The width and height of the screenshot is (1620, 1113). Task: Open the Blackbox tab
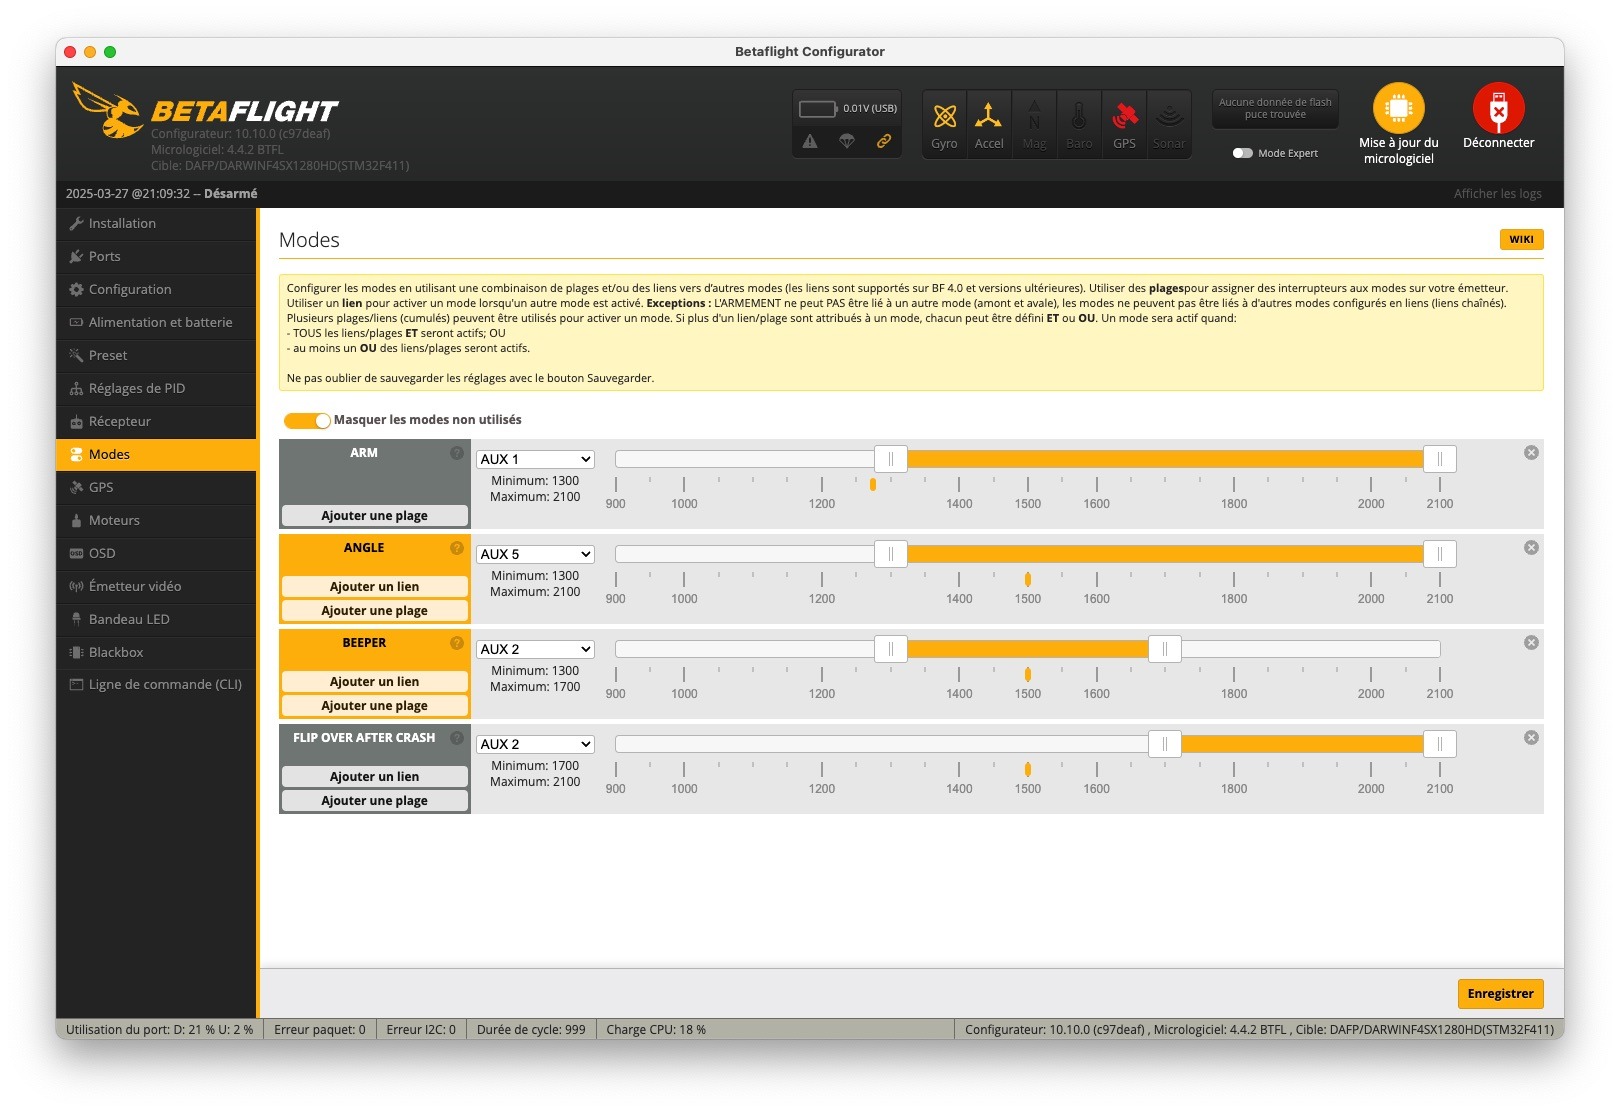click(156, 653)
